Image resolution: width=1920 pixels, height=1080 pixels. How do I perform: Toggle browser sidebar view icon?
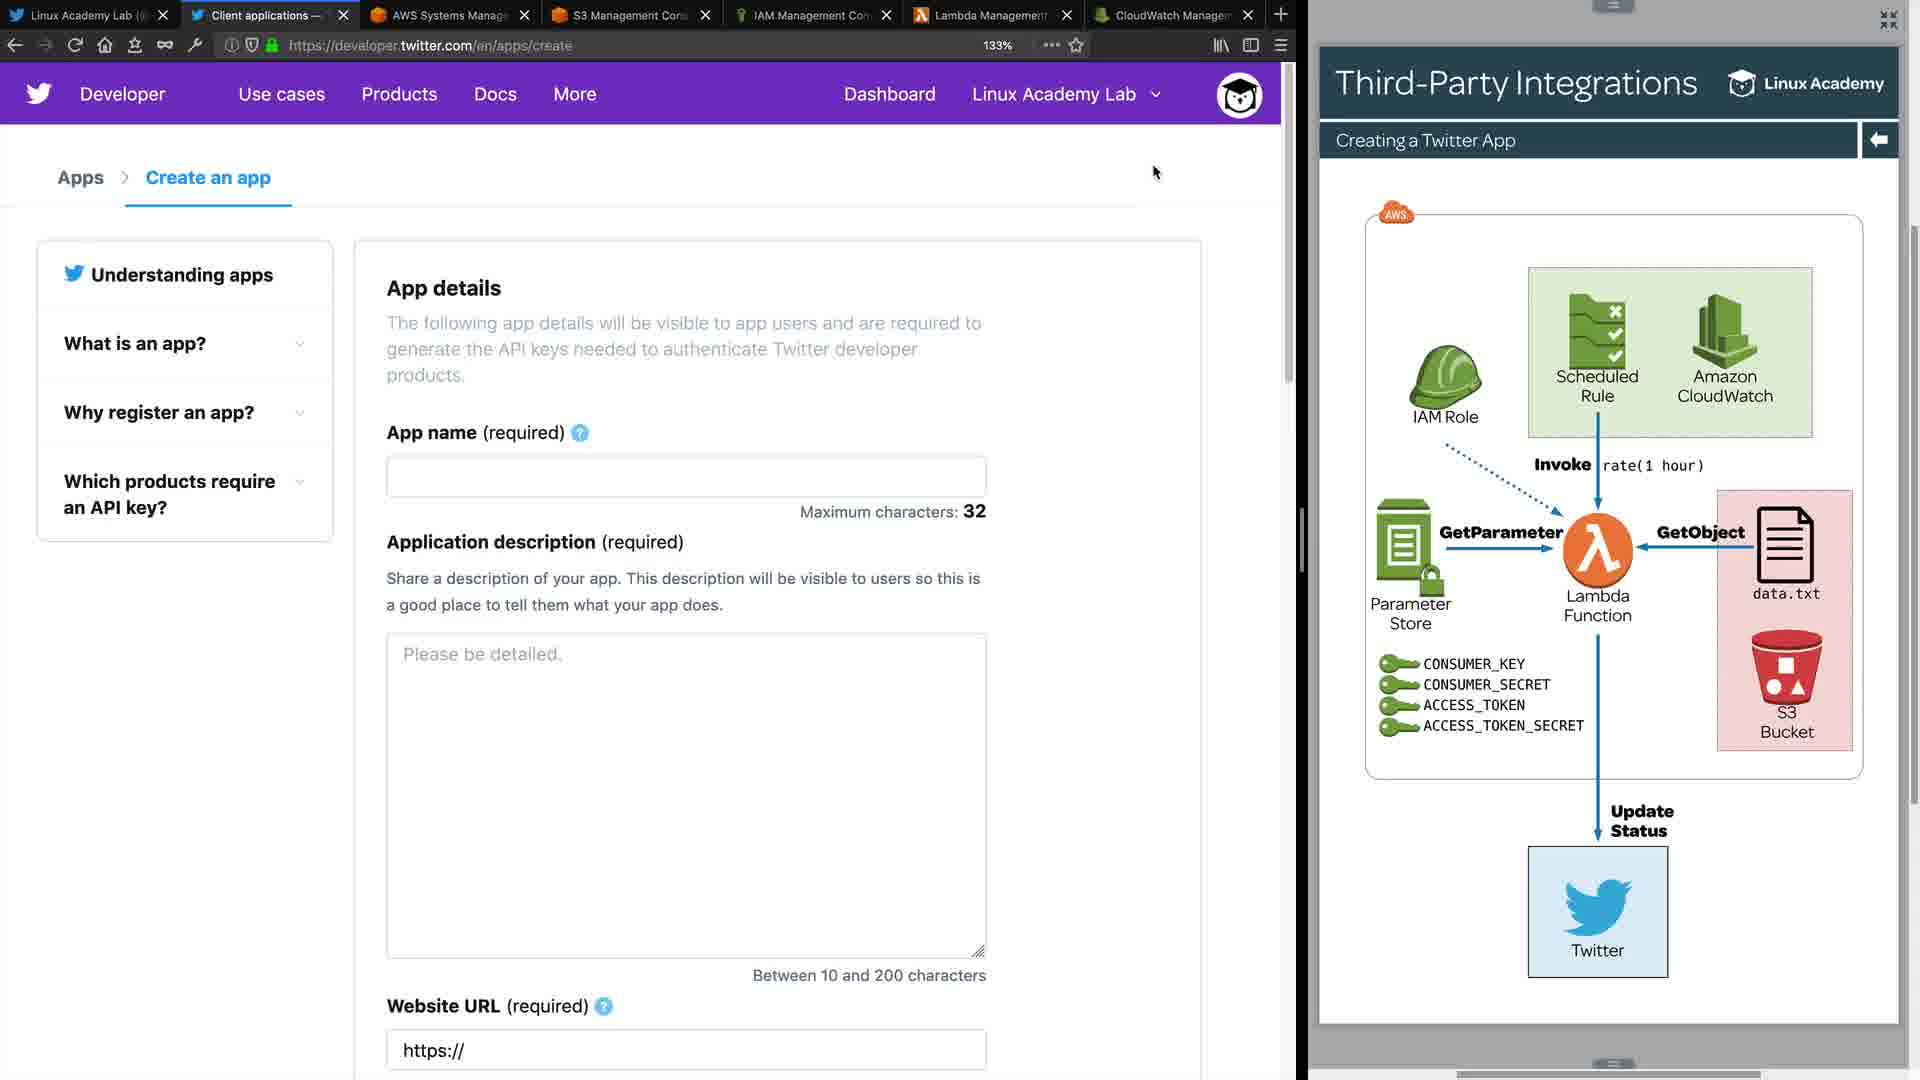(1250, 45)
